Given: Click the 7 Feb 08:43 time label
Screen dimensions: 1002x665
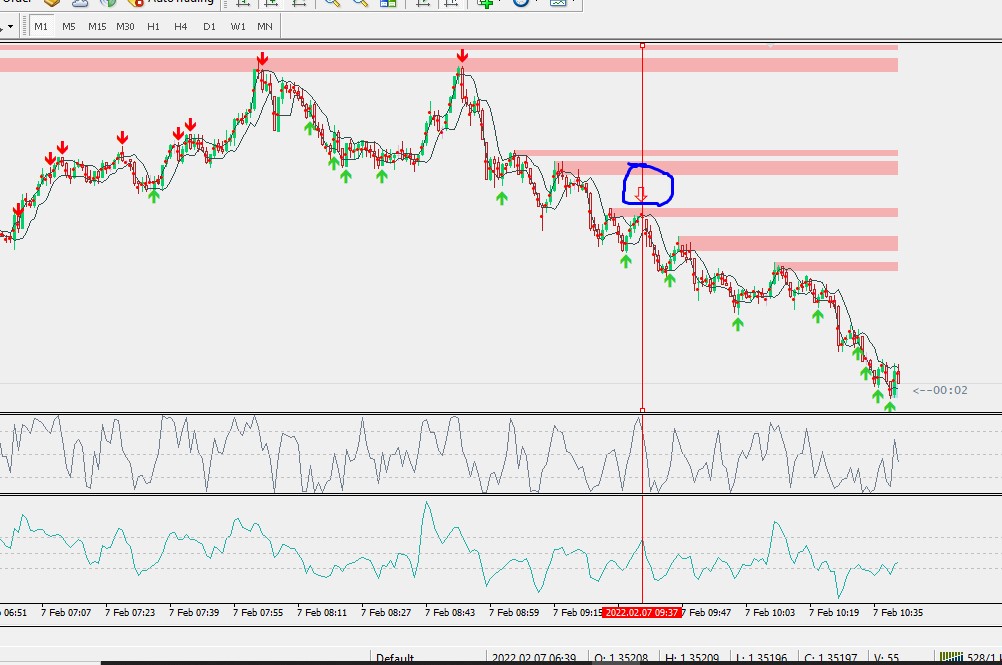Looking at the screenshot, I should tap(450, 612).
